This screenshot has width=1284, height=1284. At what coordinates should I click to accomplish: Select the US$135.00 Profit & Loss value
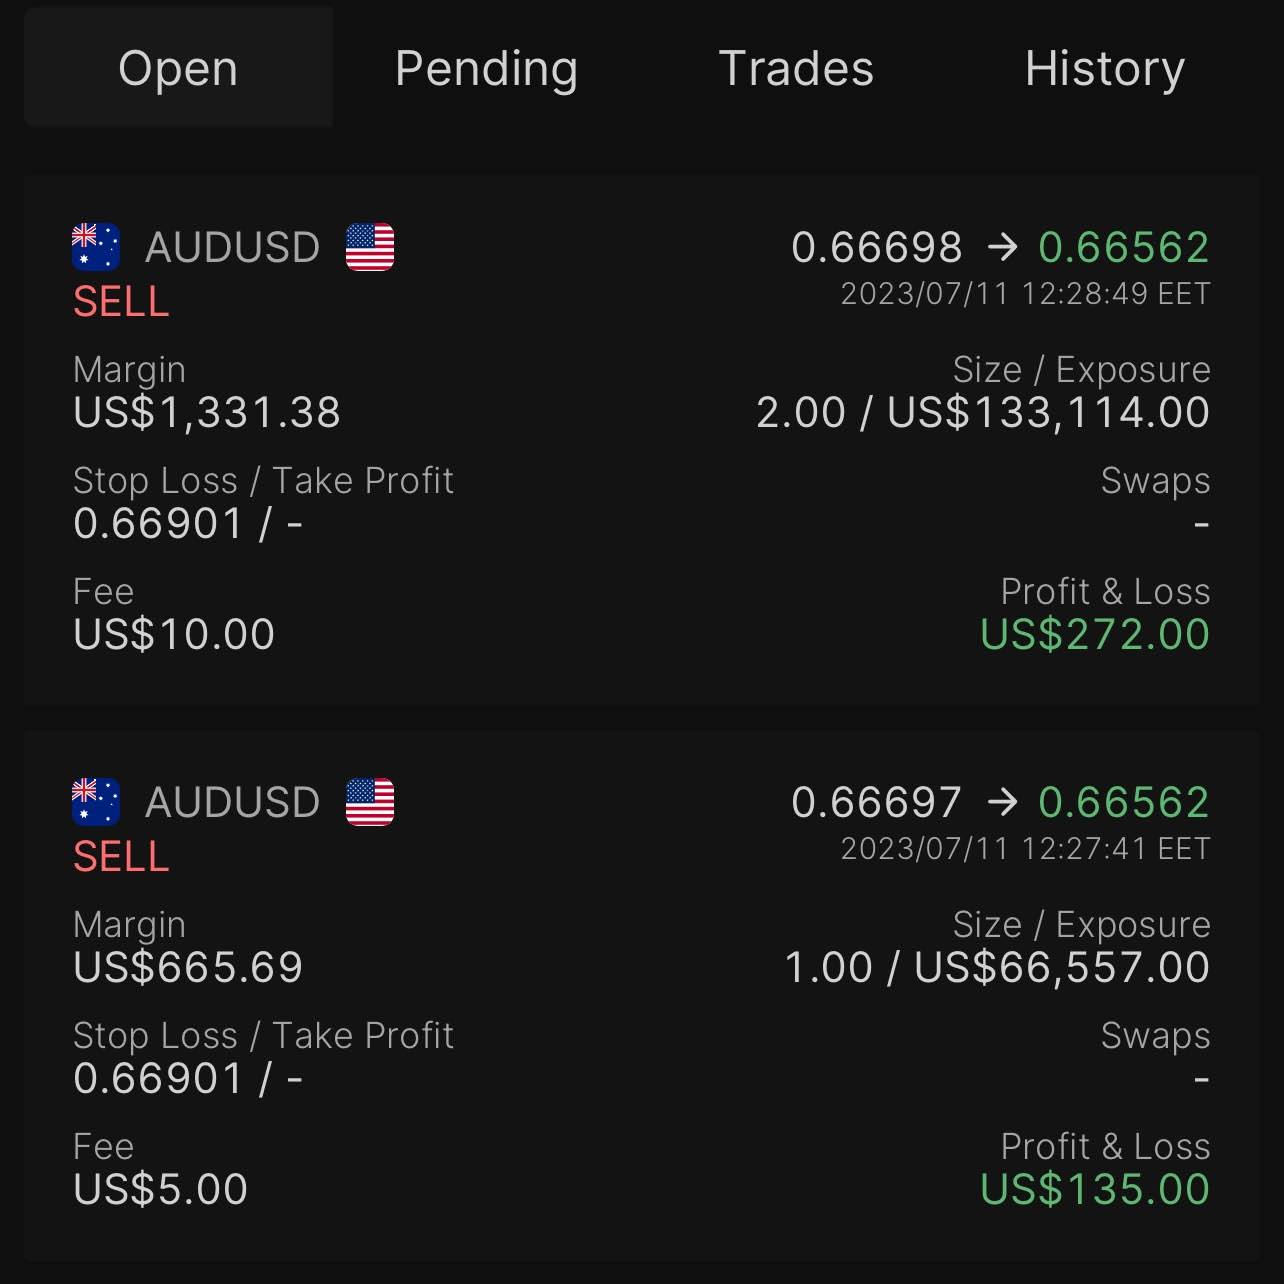tap(1095, 1190)
